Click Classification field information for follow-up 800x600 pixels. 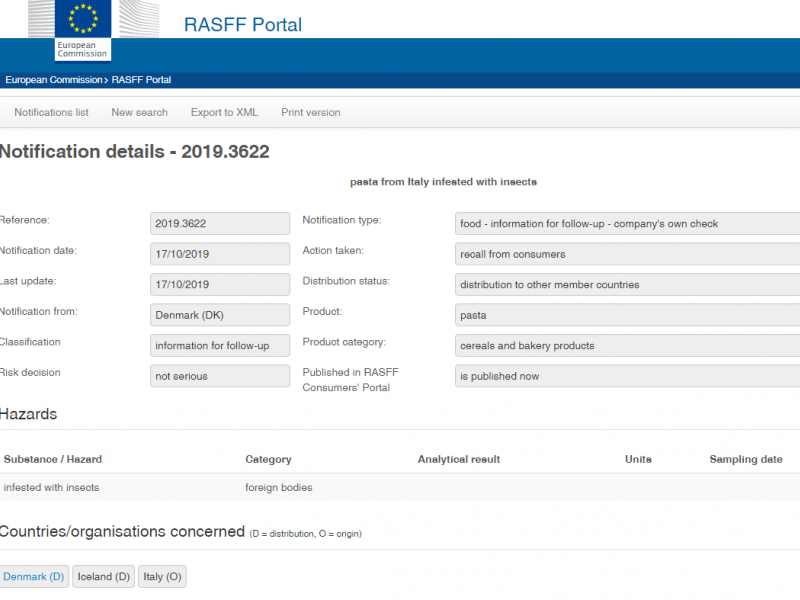point(220,346)
